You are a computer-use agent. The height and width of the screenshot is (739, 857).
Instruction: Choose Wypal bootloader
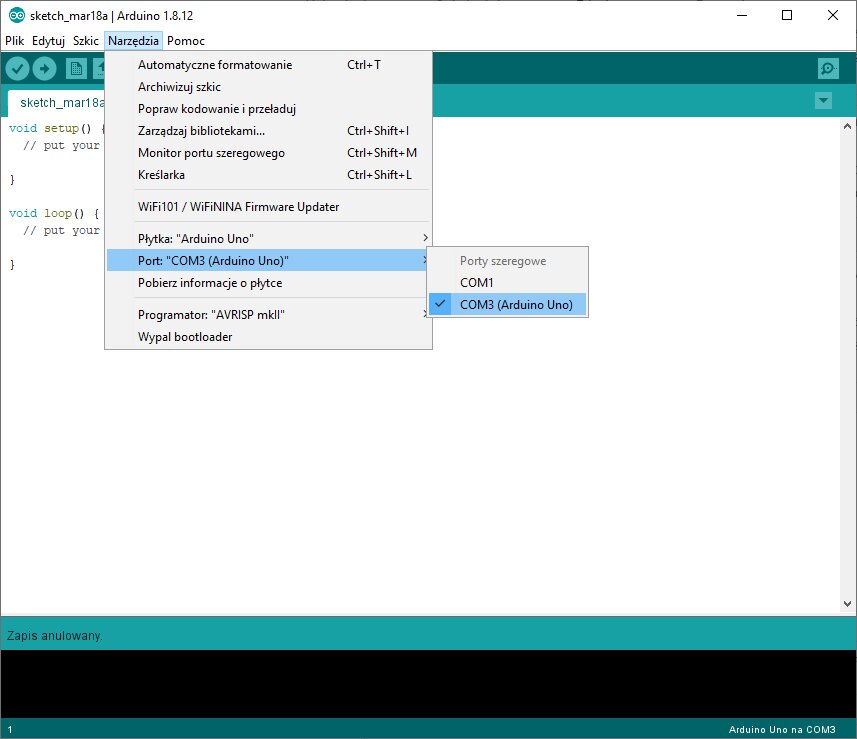click(268, 337)
